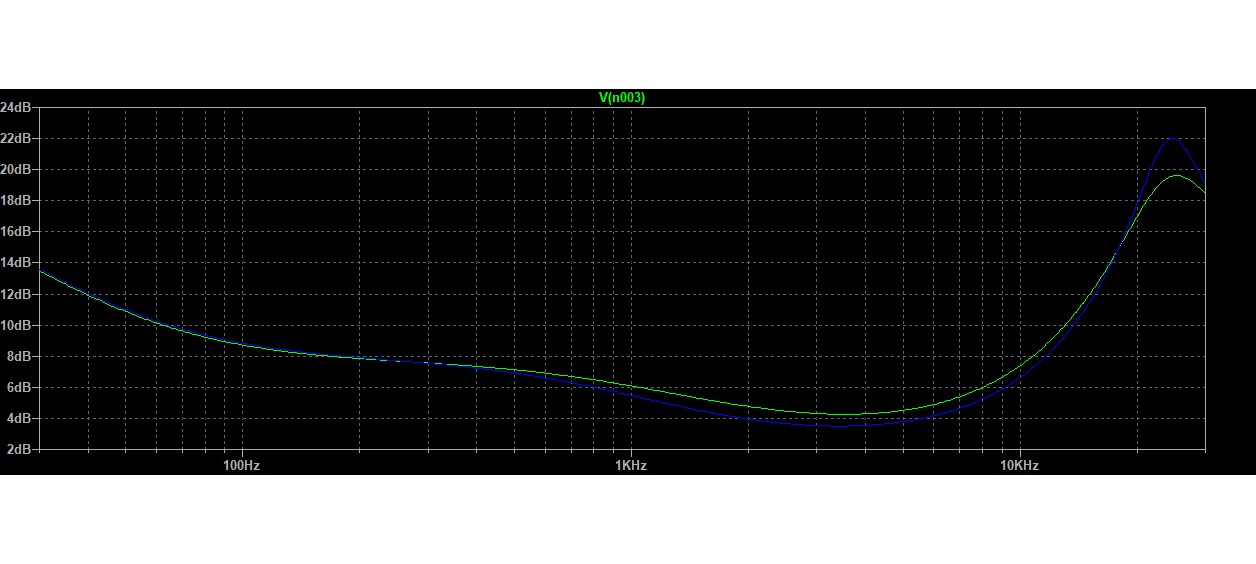Click the 20dB axis tick label
The image size is (1256, 564).
17,169
